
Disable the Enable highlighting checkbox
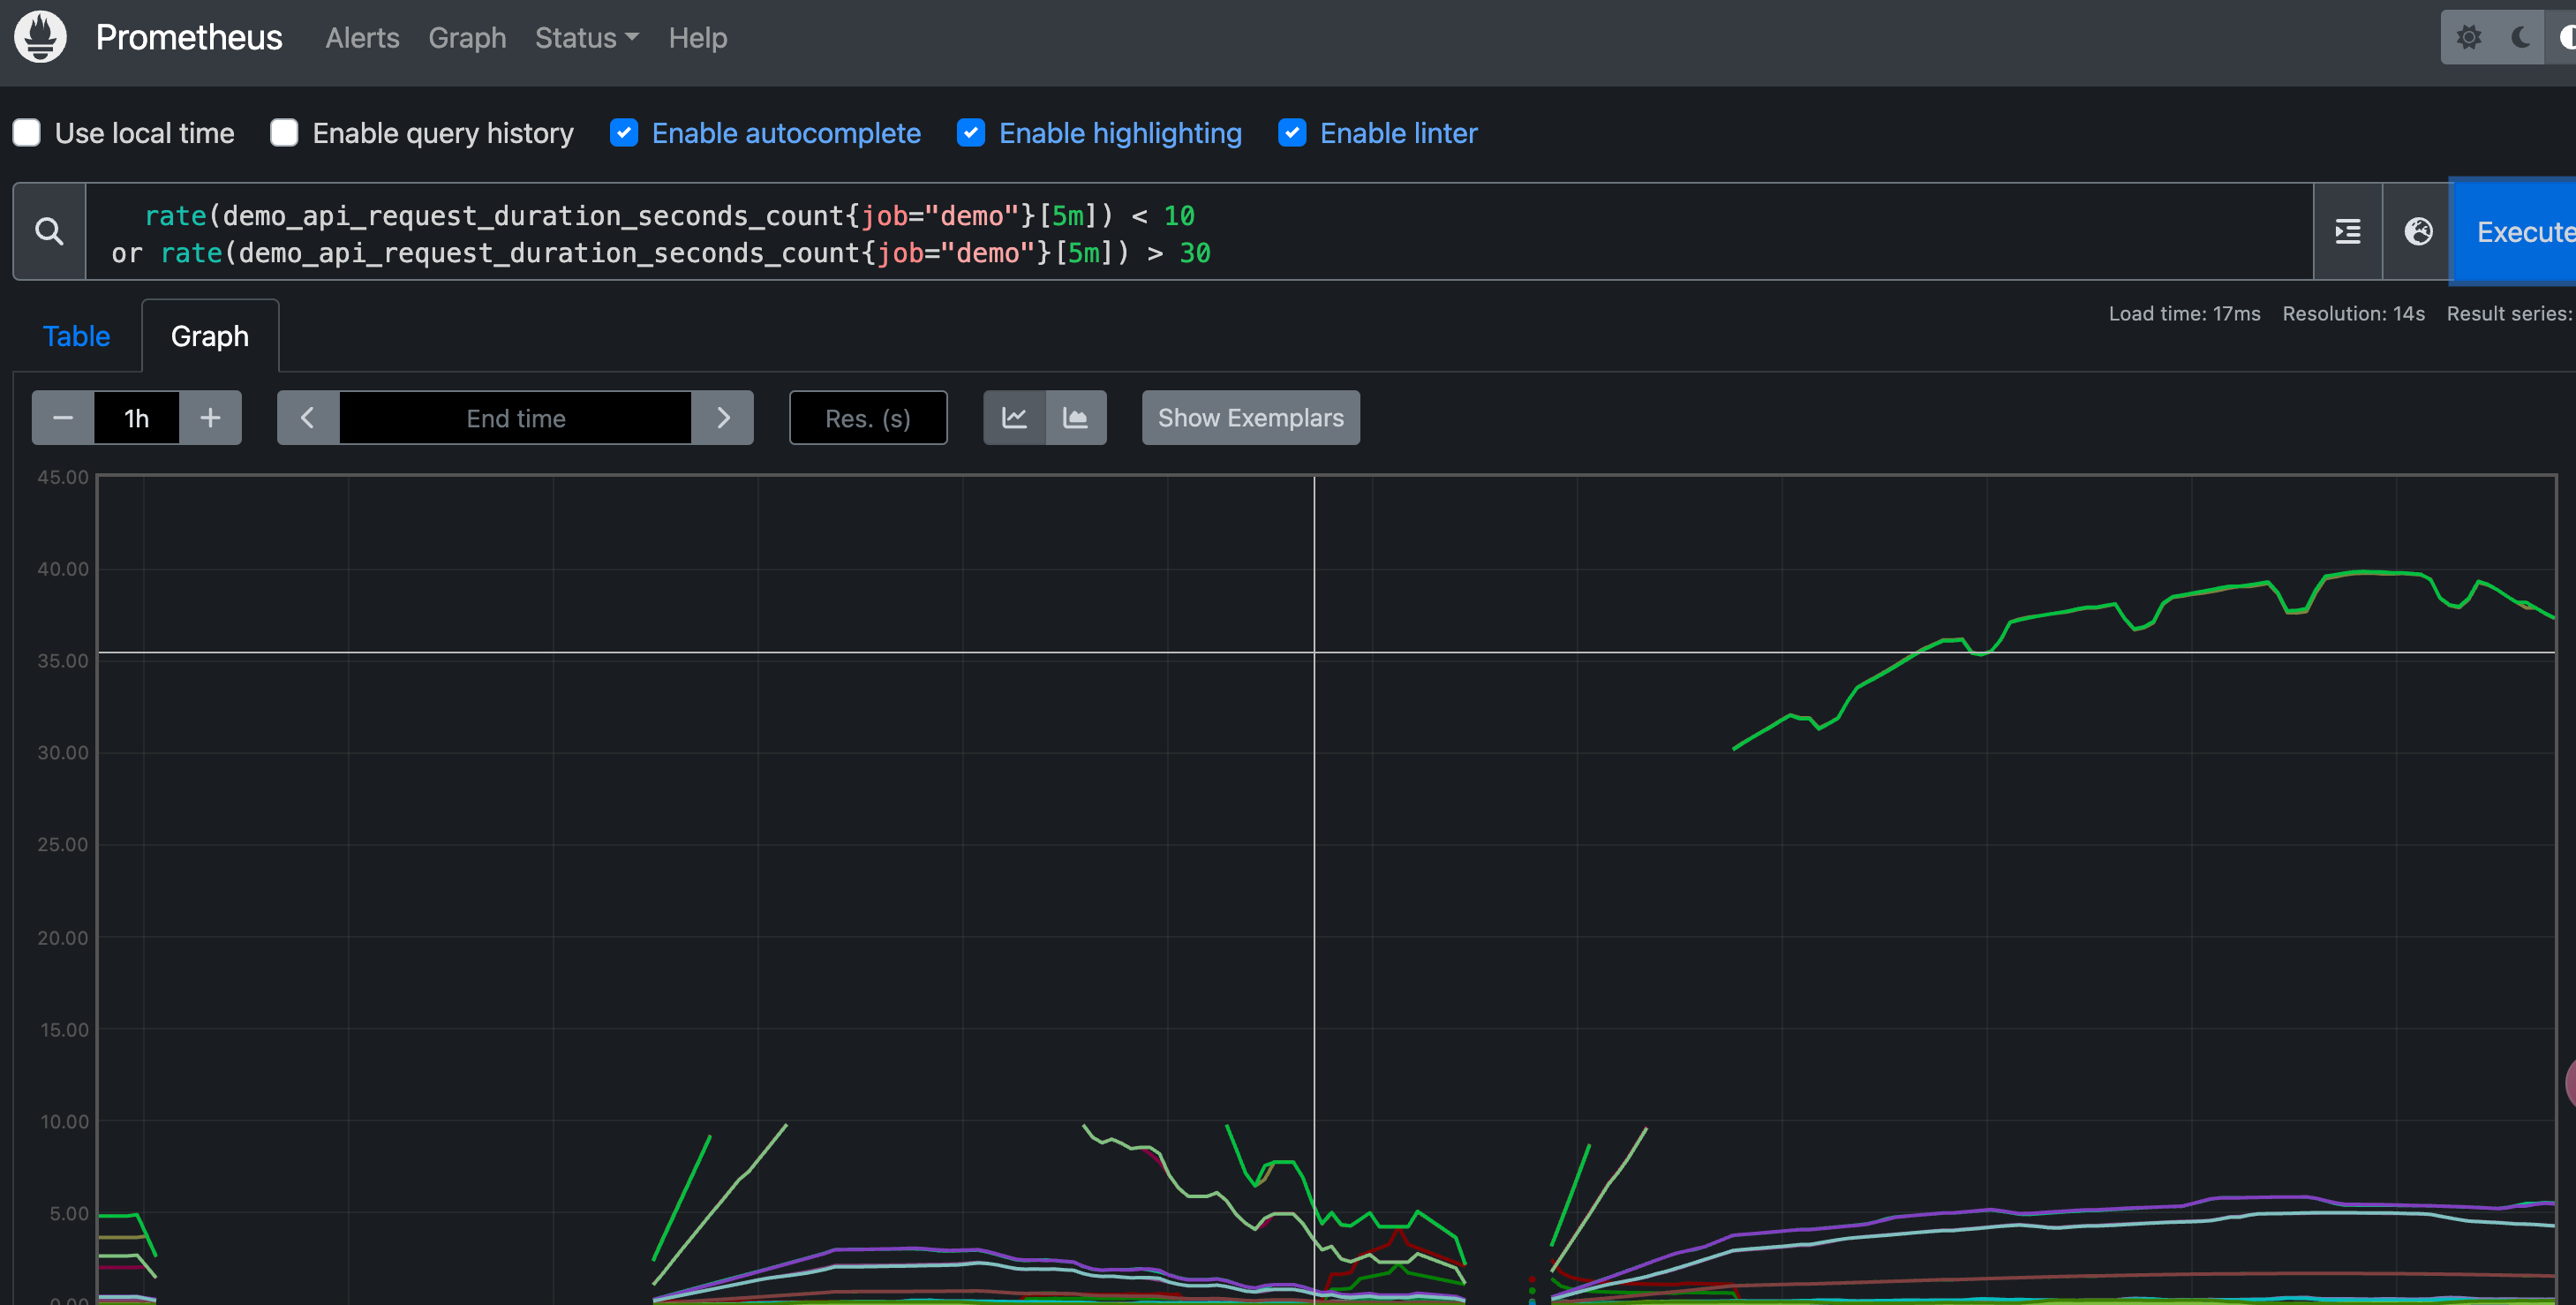click(x=971, y=133)
